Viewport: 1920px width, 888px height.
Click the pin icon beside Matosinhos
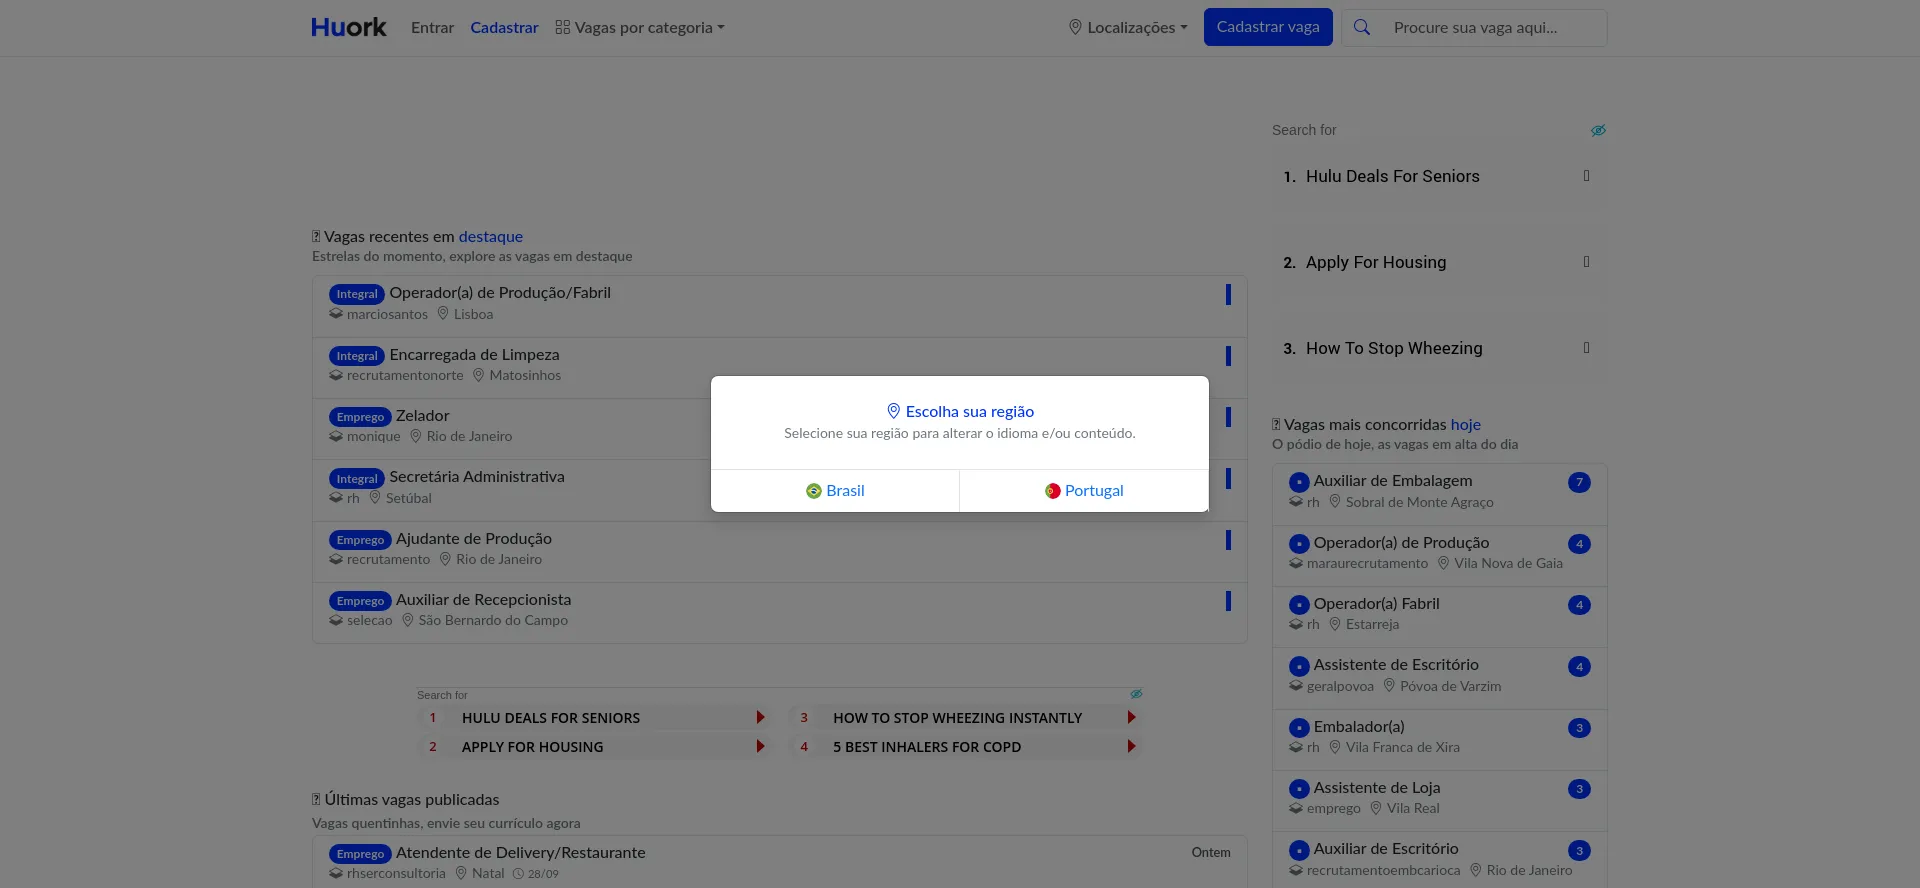pos(478,375)
